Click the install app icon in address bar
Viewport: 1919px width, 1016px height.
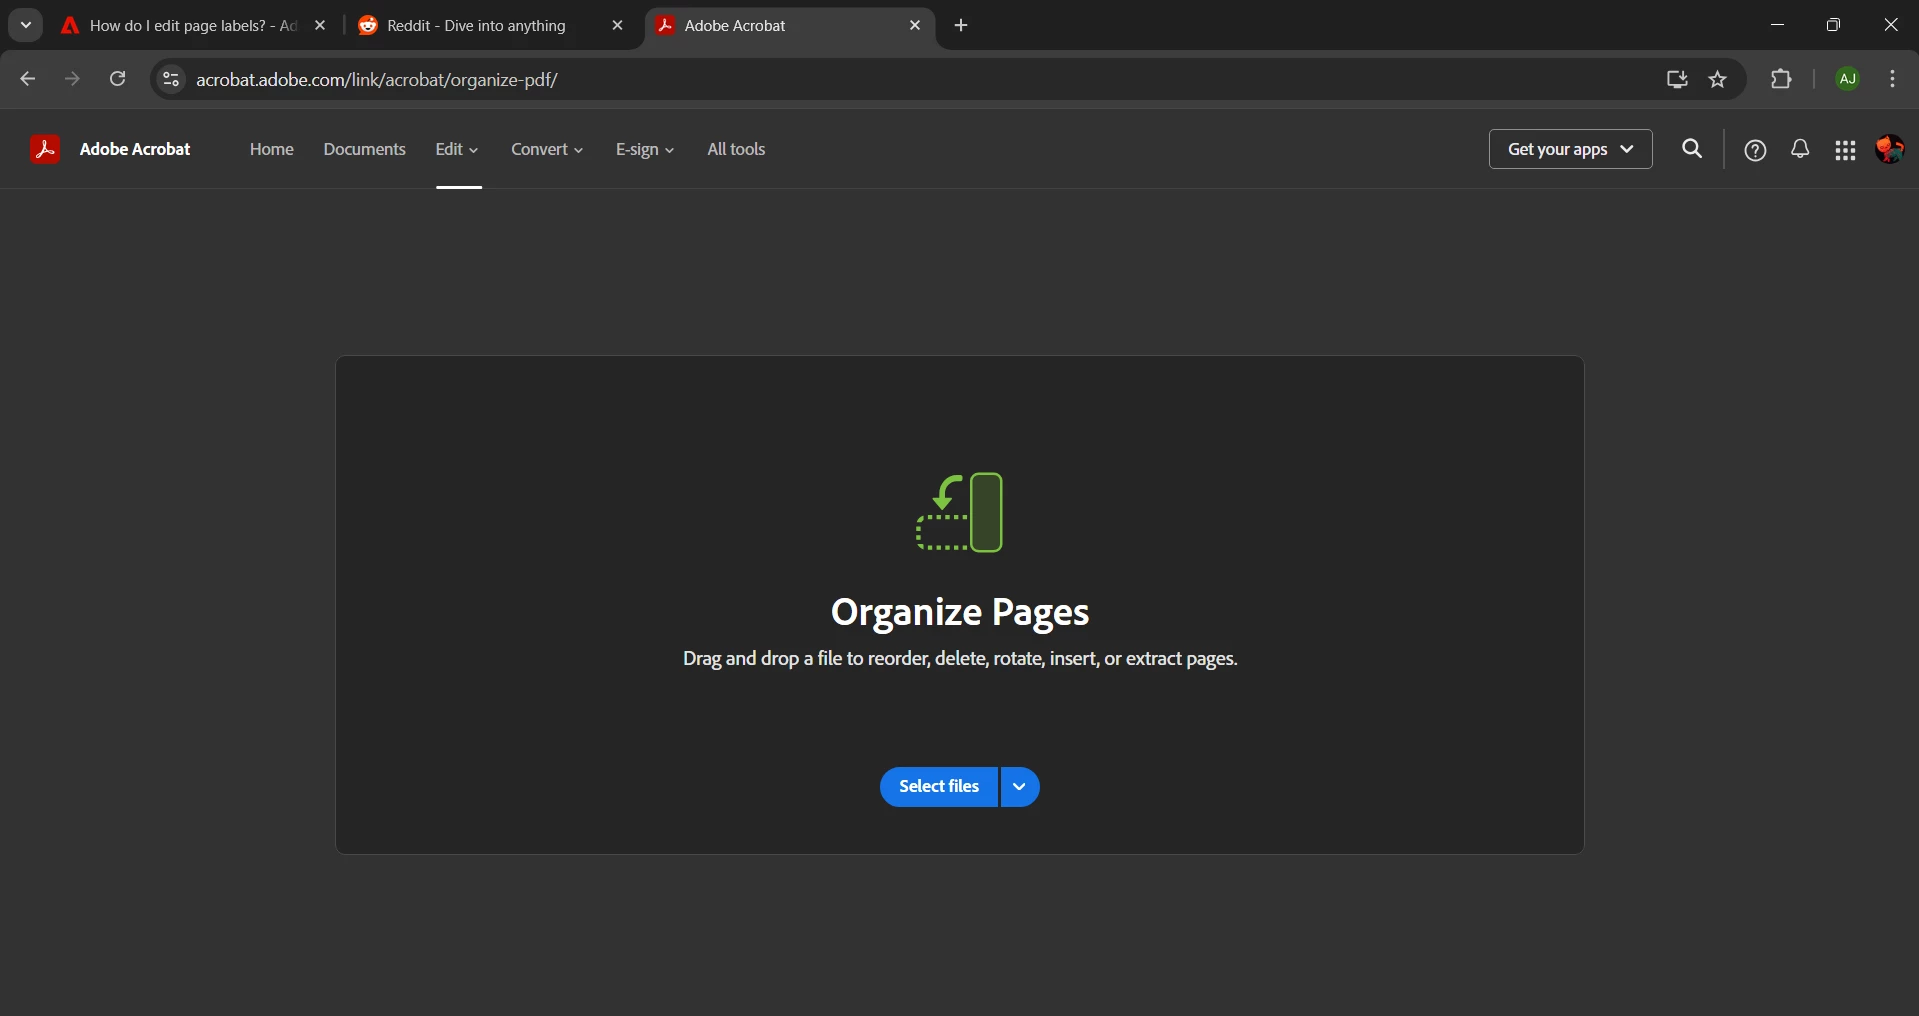[1677, 79]
